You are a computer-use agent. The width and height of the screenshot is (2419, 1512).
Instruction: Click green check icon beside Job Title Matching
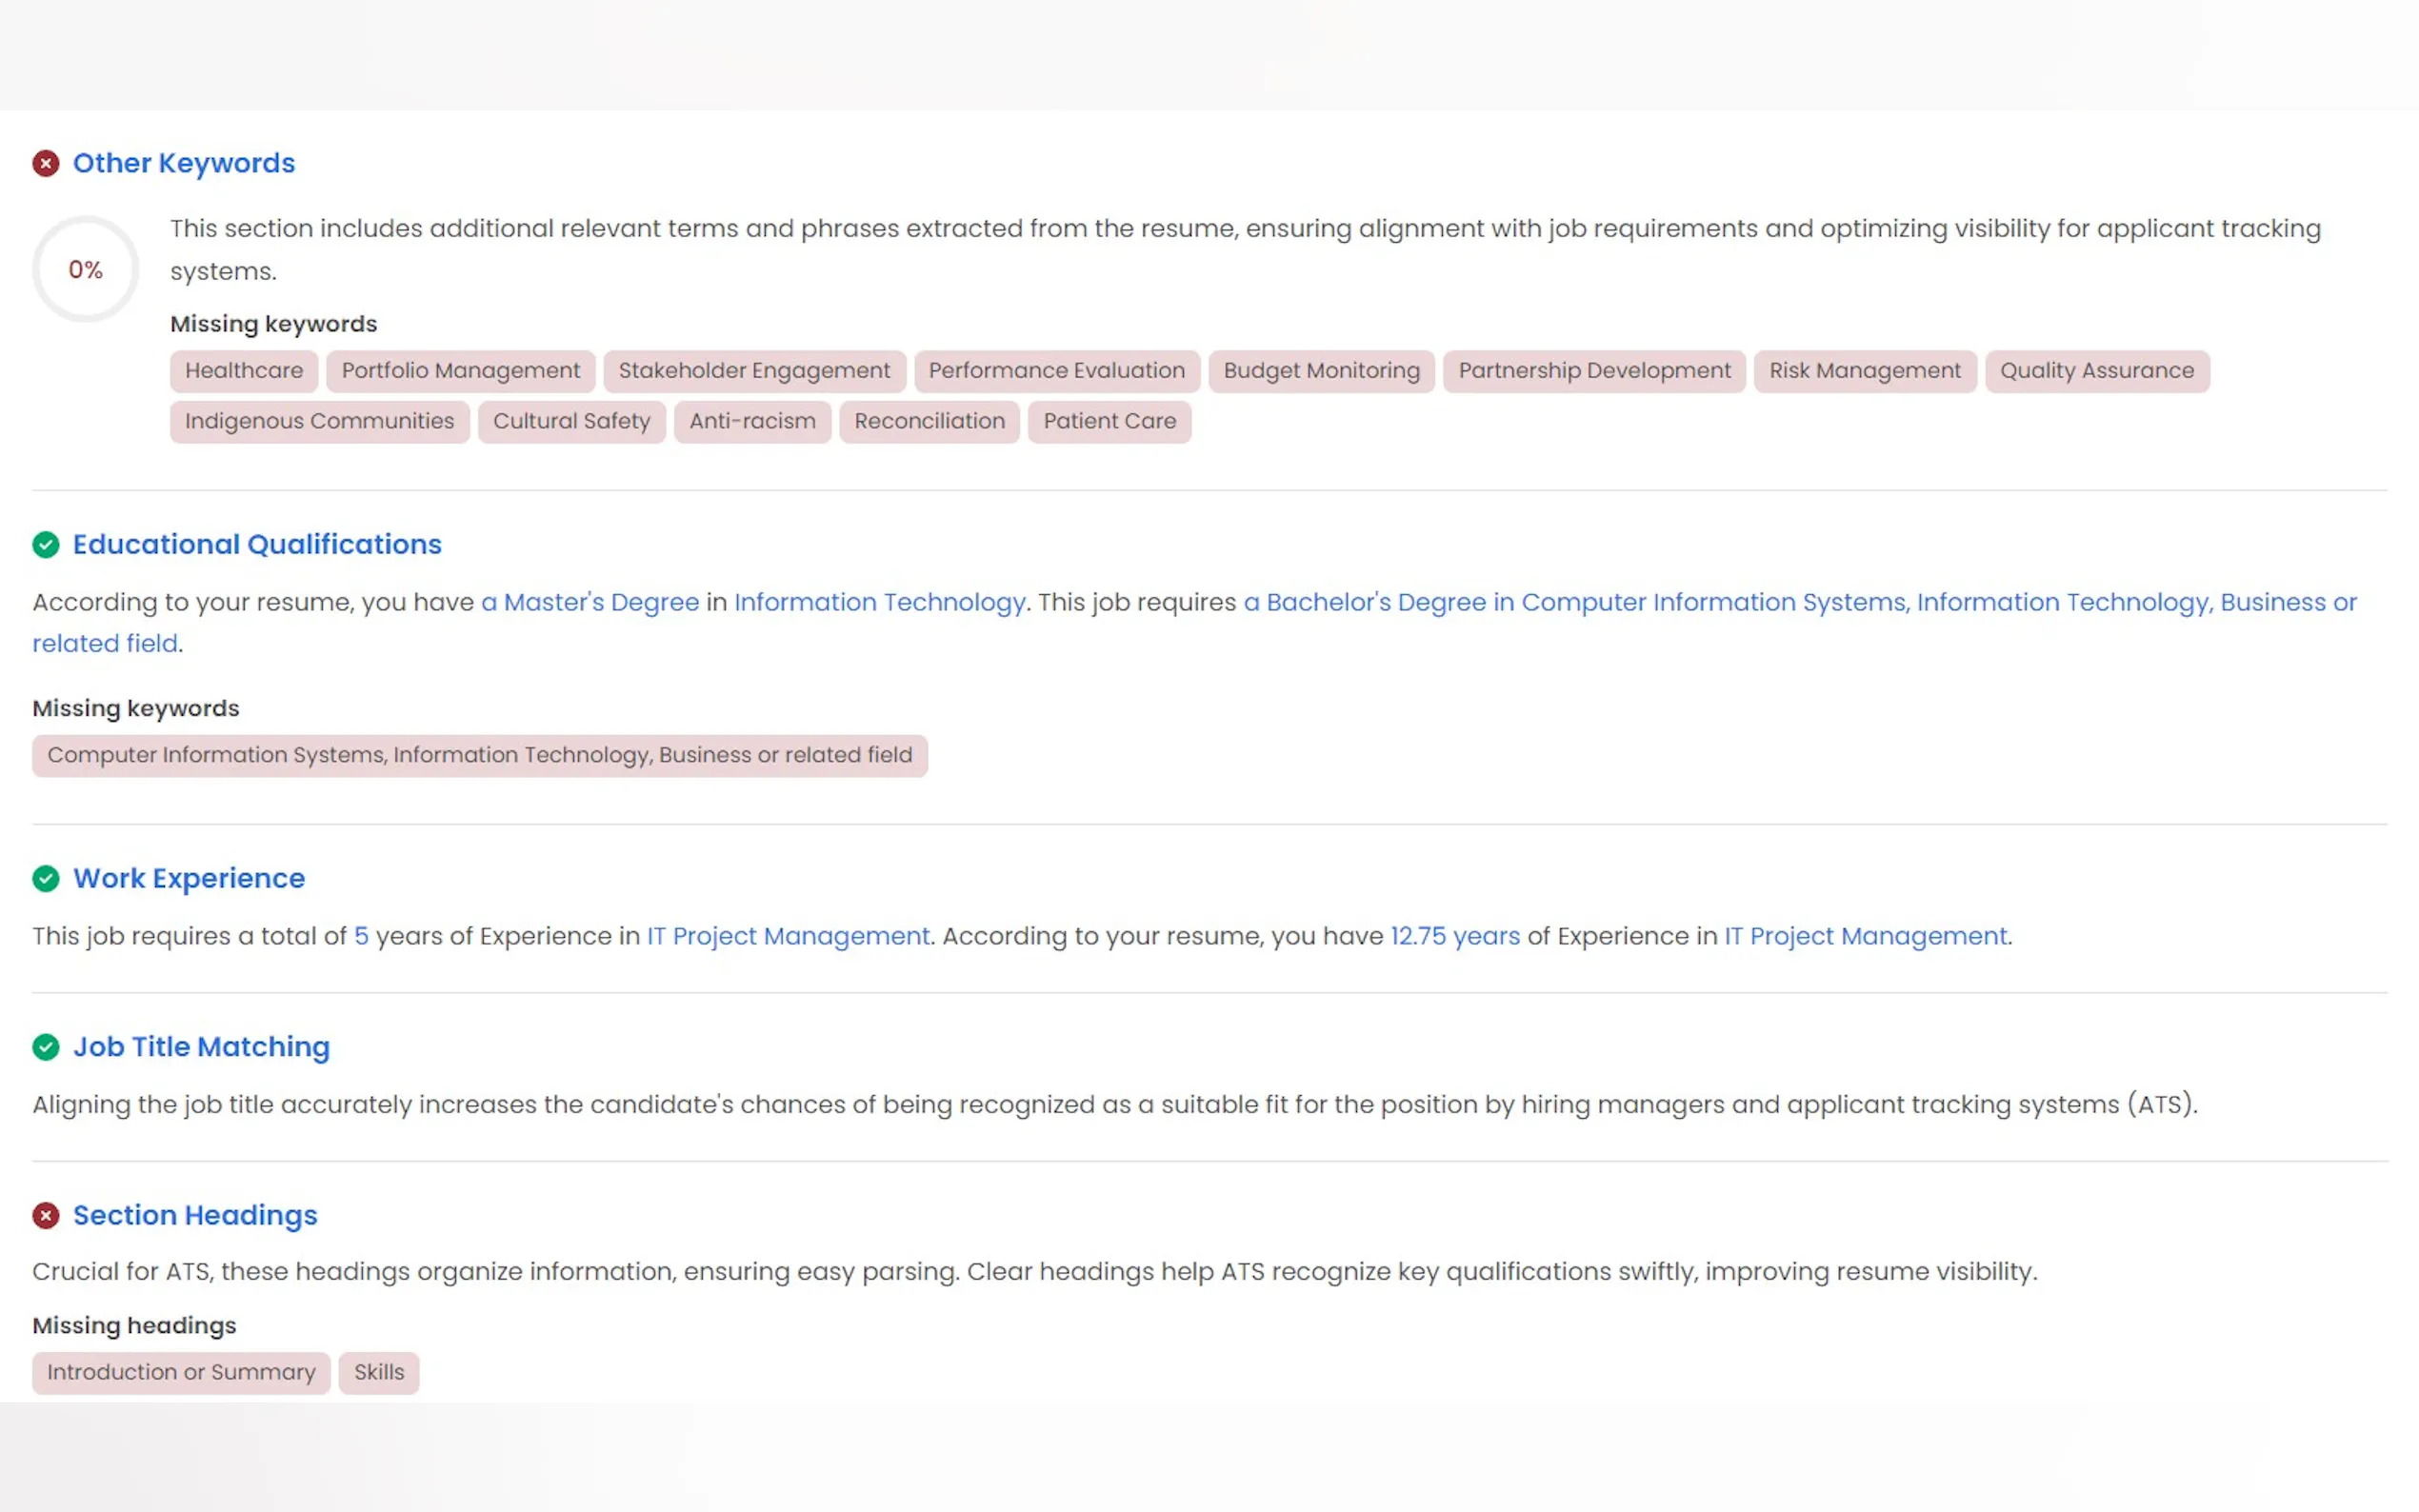(46, 1047)
